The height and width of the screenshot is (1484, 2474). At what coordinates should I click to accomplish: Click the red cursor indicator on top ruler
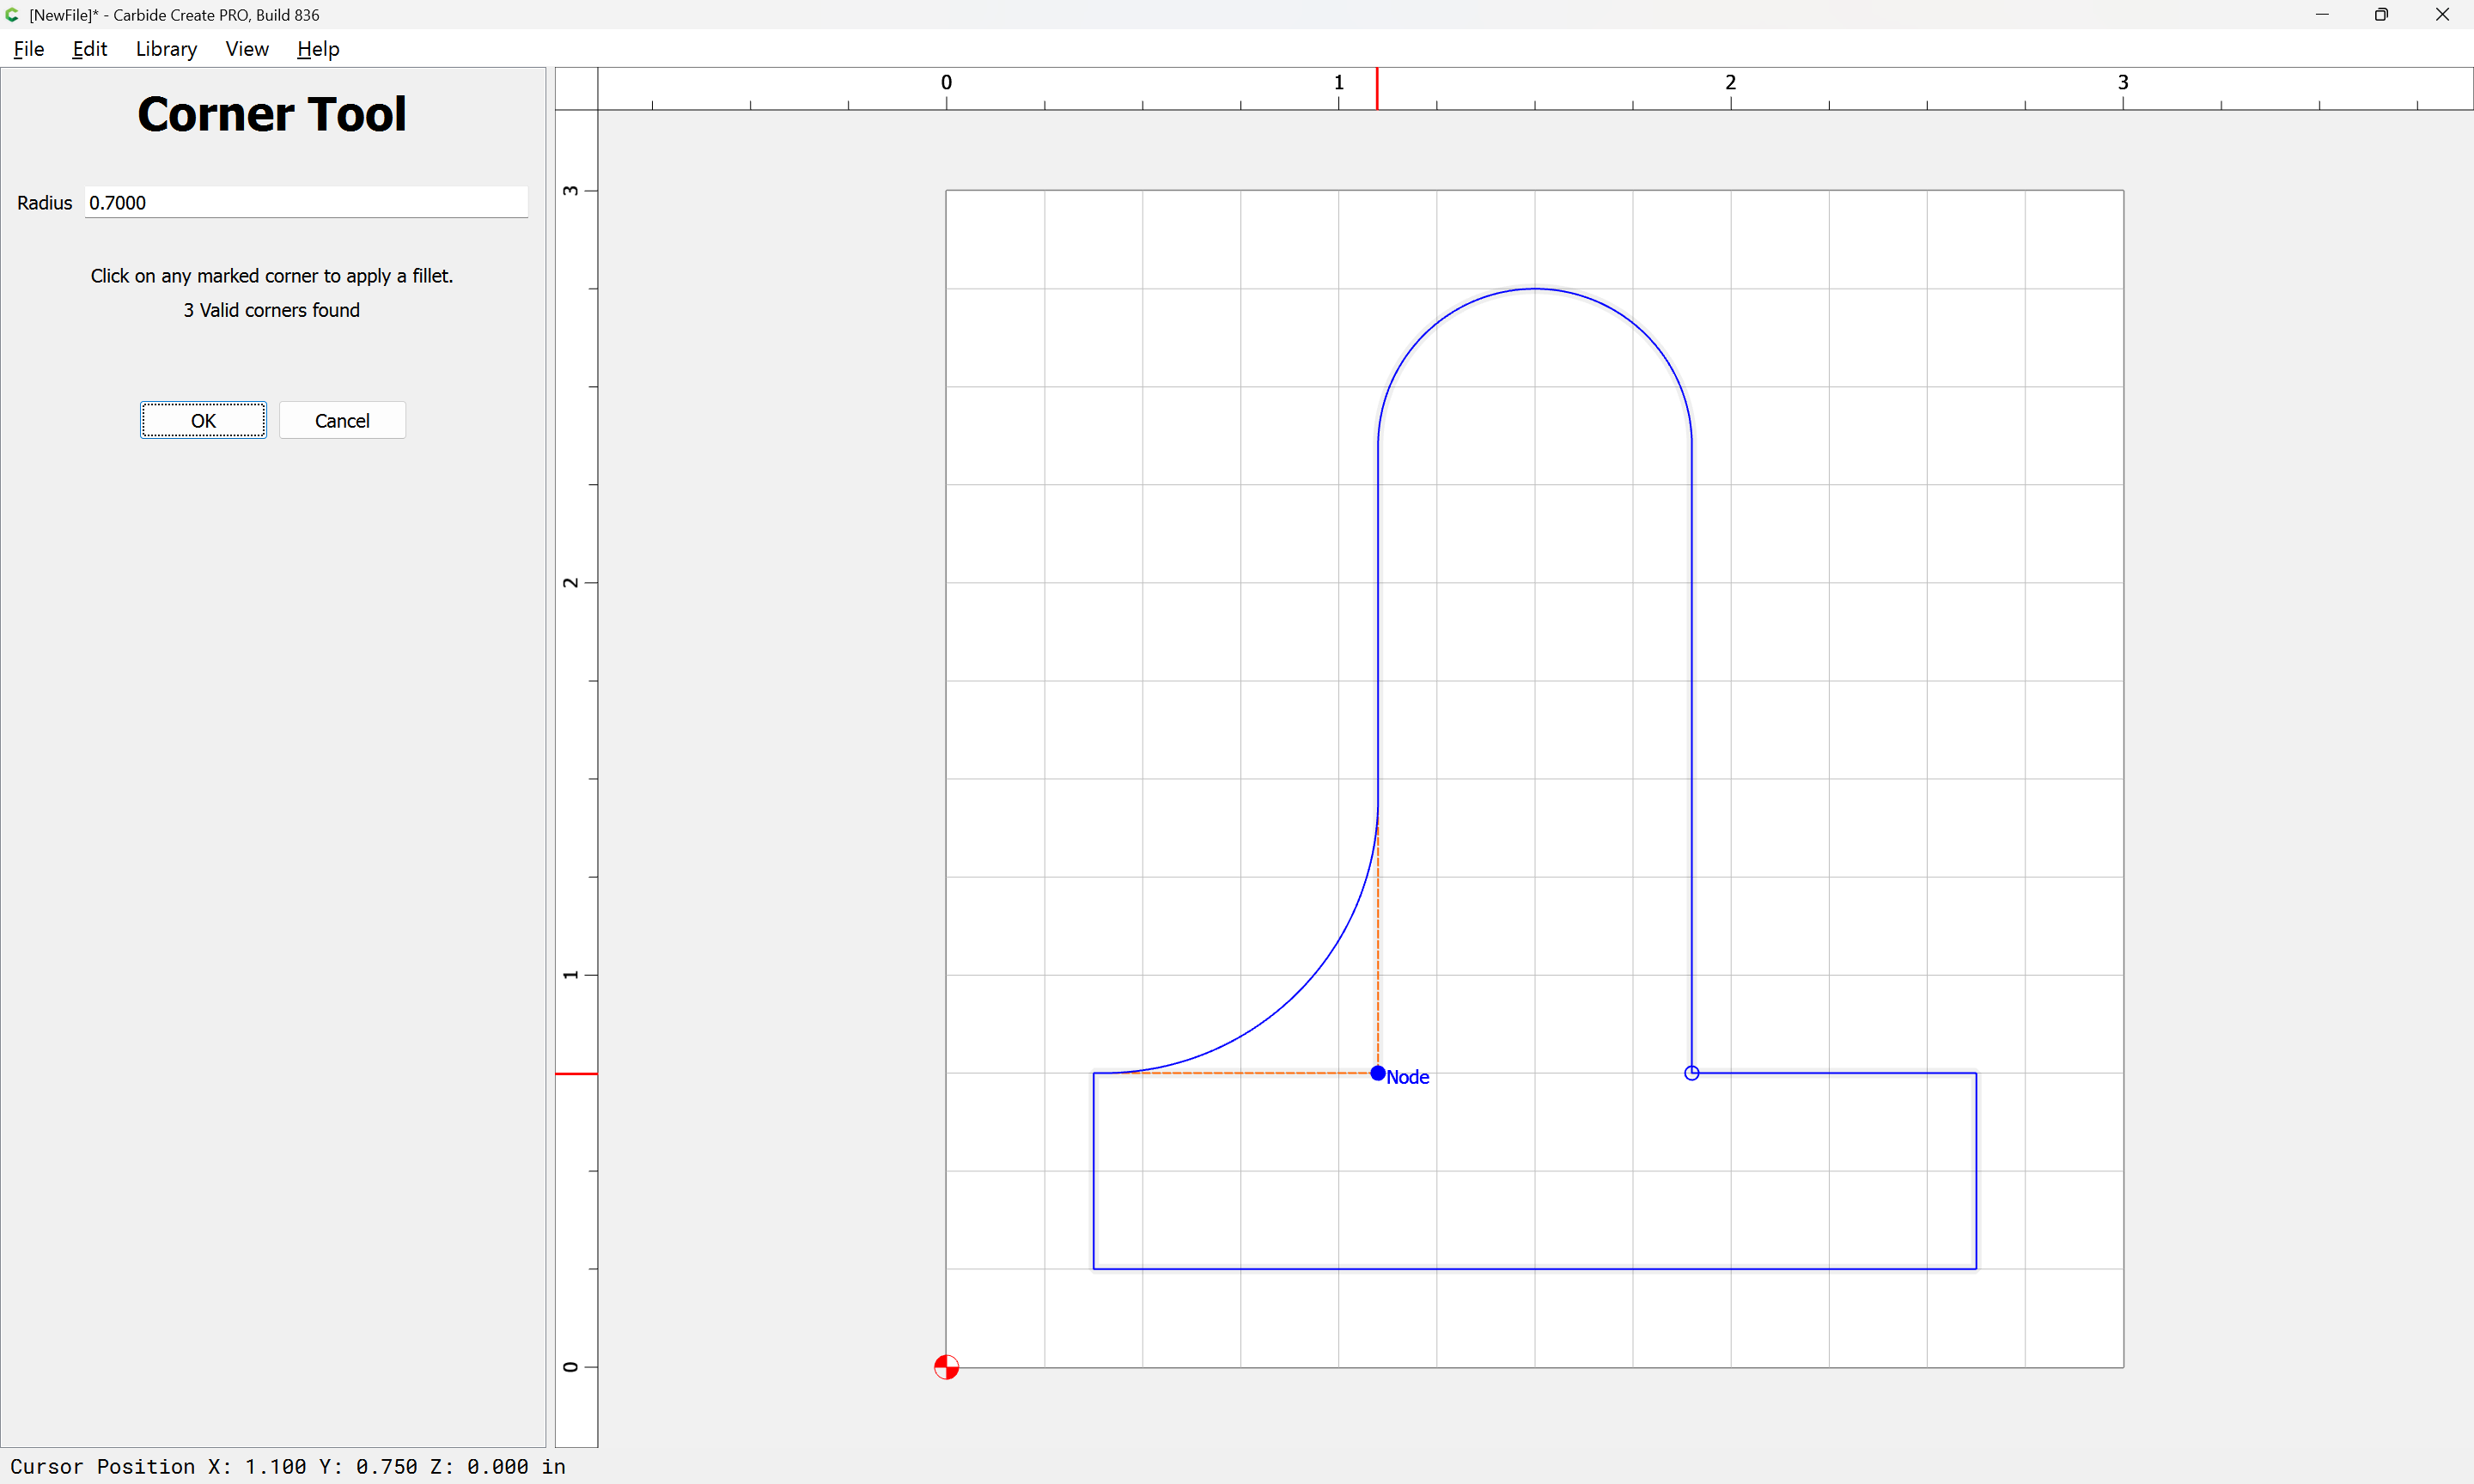pos(1377,88)
